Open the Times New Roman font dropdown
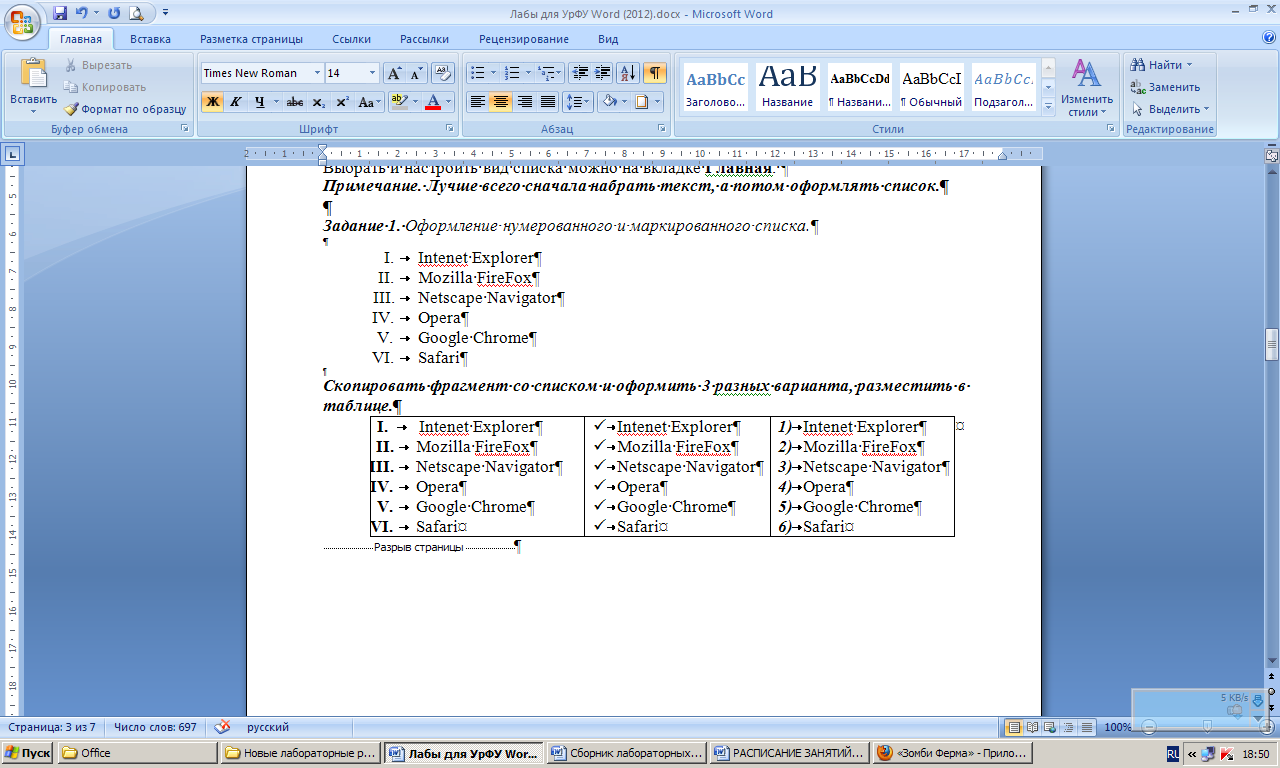Screen dimensions: 1280x768 pos(317,73)
